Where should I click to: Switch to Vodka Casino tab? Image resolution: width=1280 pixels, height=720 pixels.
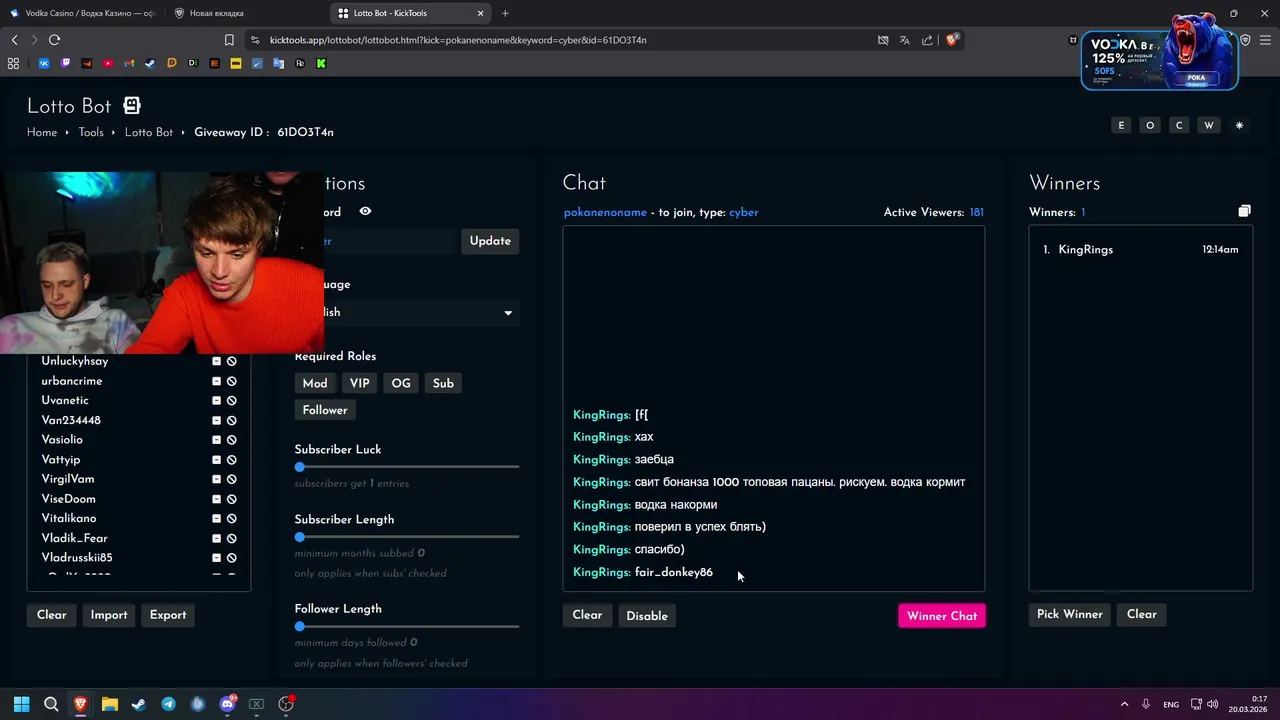pos(82,13)
